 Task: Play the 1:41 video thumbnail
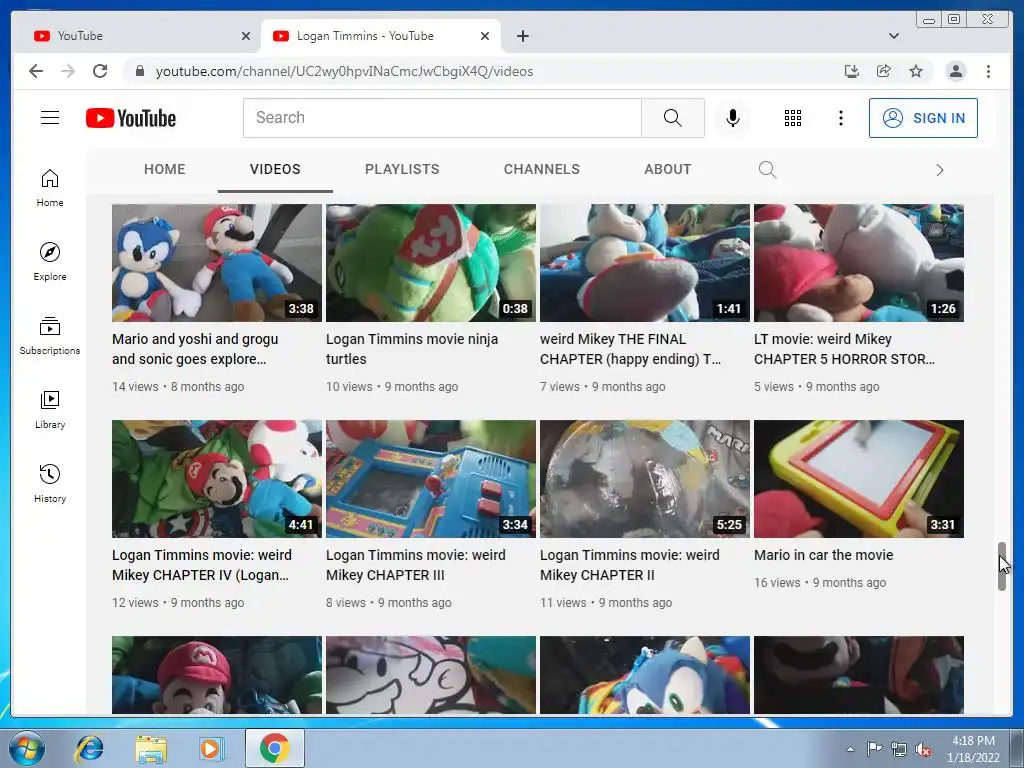pos(645,263)
